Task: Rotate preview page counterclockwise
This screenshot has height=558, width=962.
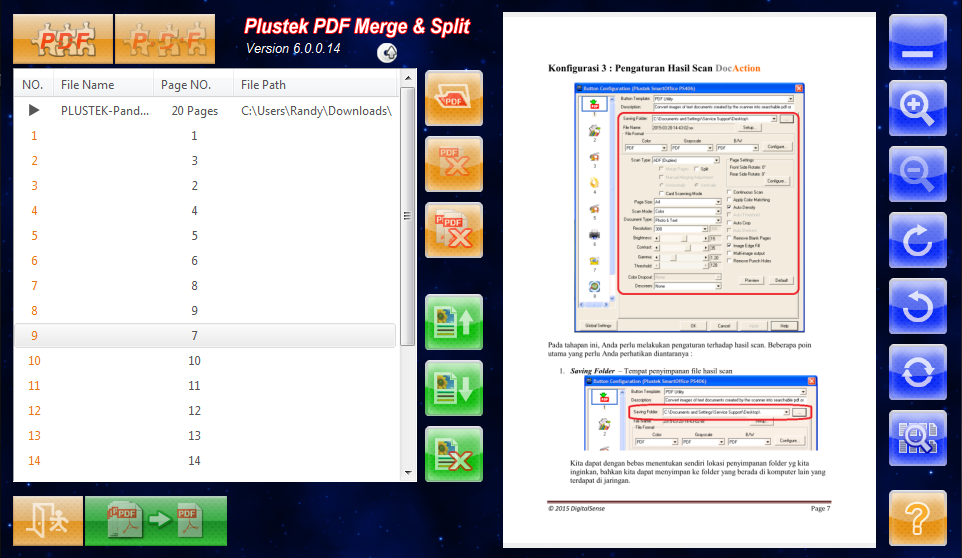Action: coord(918,306)
